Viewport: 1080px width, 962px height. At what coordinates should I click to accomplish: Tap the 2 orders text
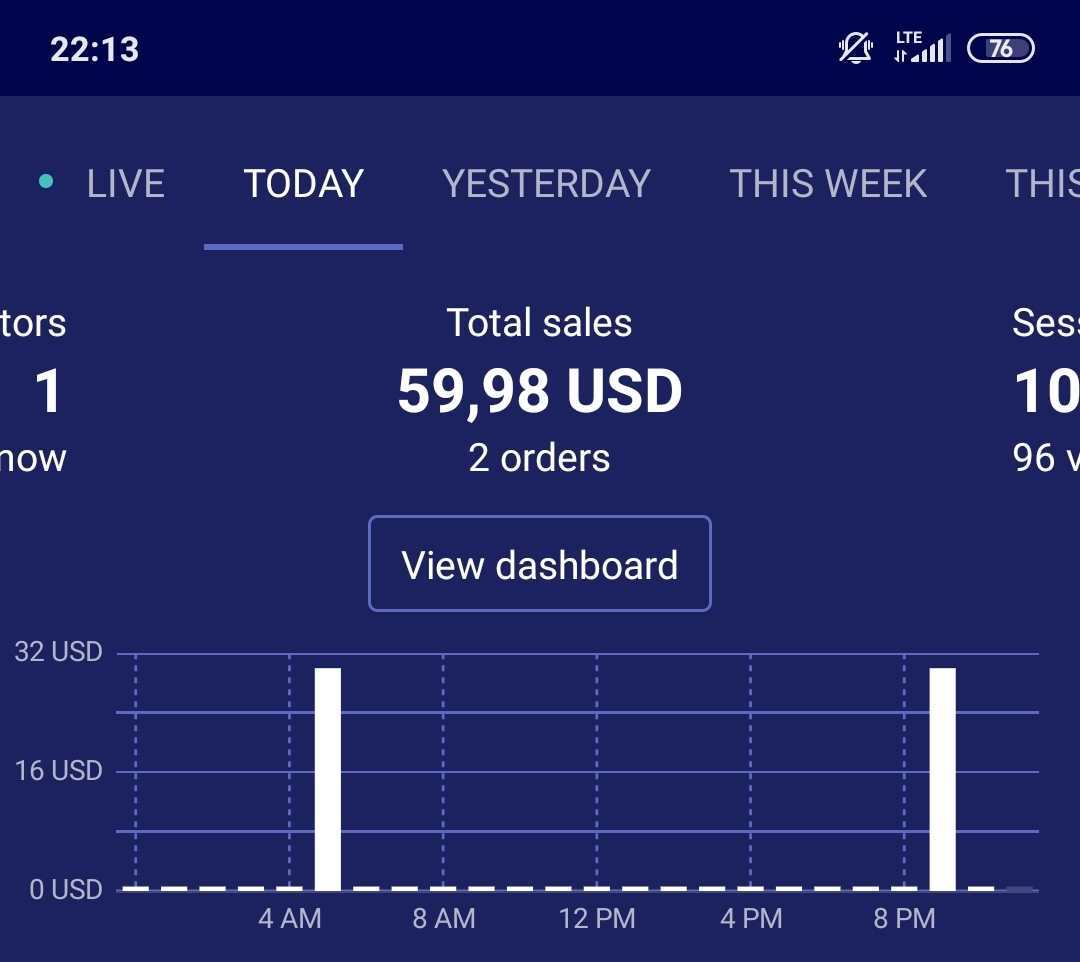click(x=540, y=458)
